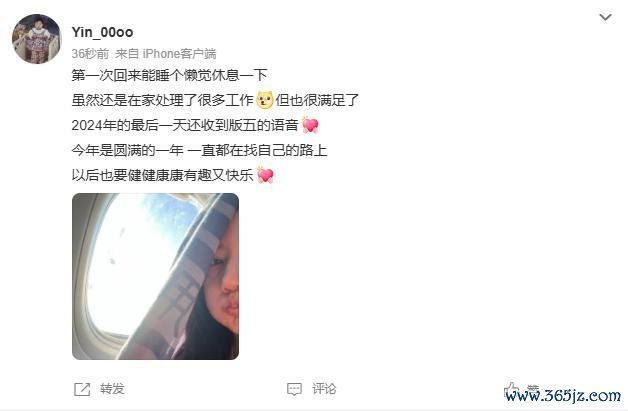Click the line starting 今年是圆满的一年
Image resolution: width=628 pixels, height=411 pixels.
tap(199, 150)
